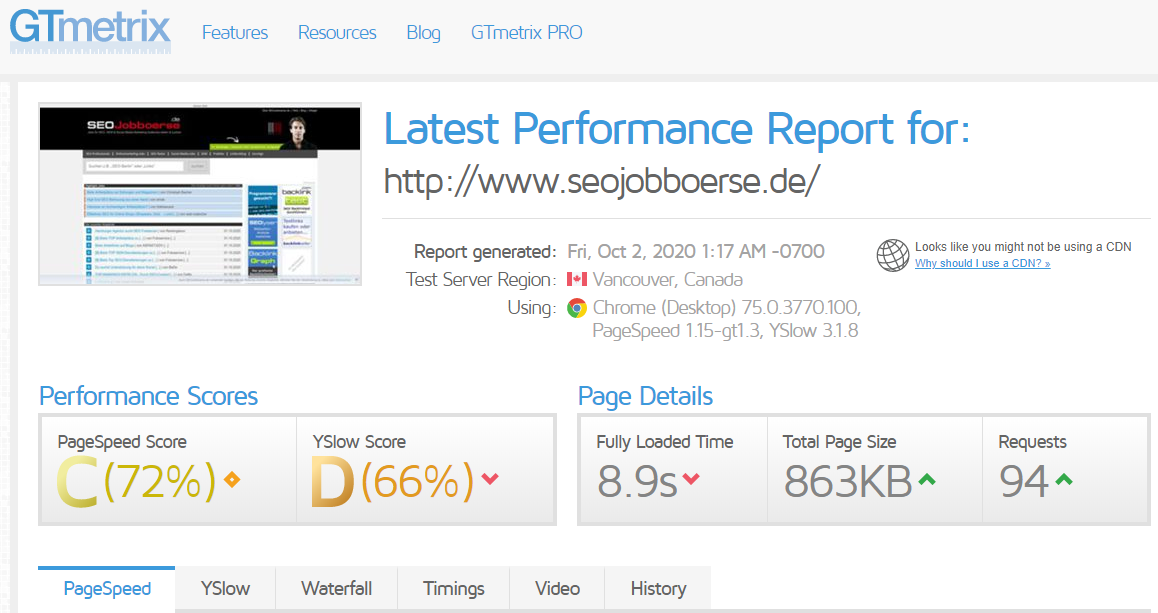Screen dimensions: 1158x613
Task: Open the GTmetrix PRO page
Action: coord(527,32)
